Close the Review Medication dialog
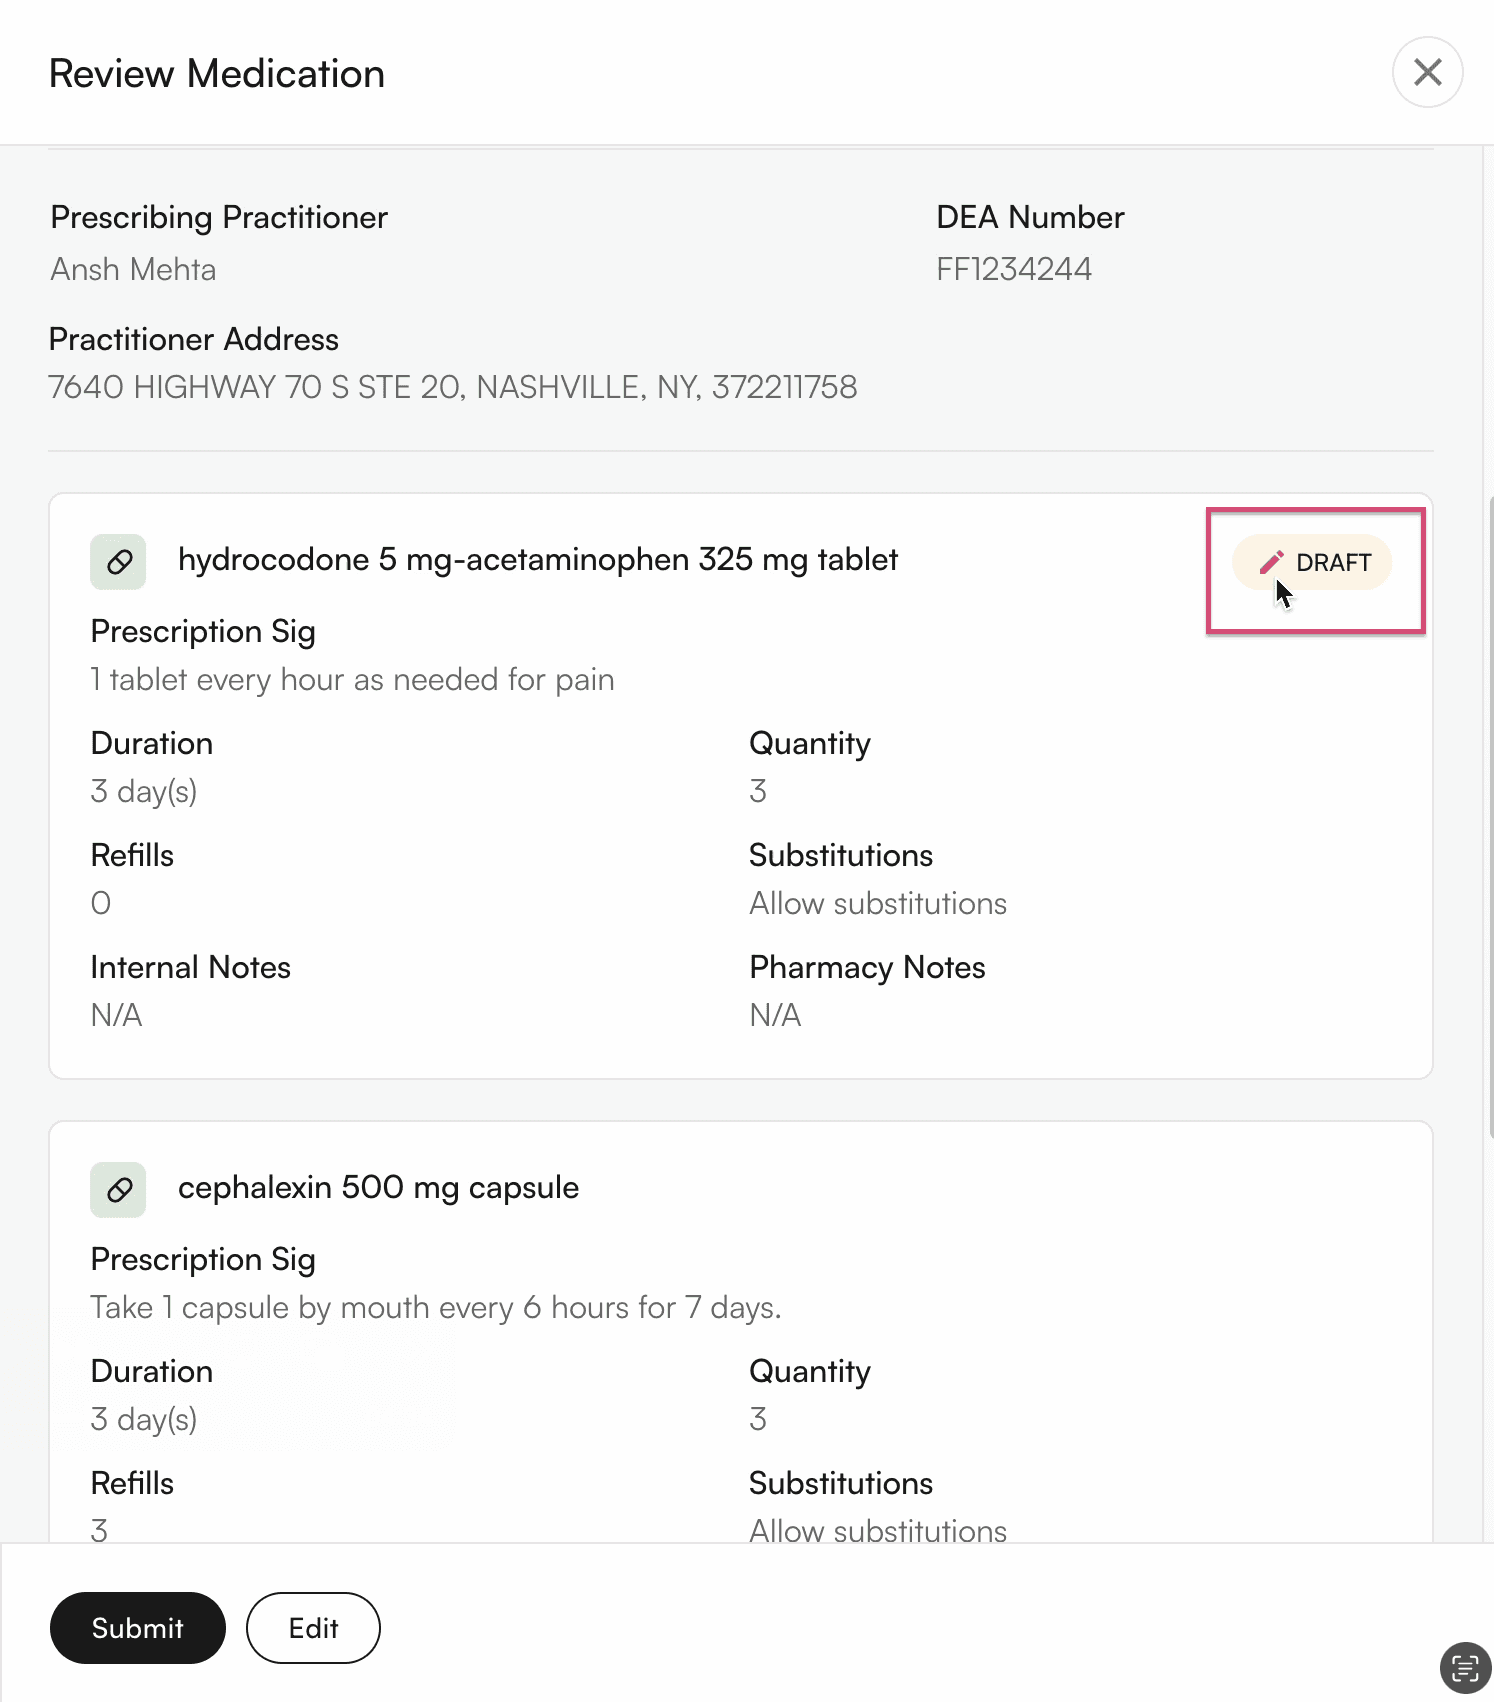 [1427, 72]
